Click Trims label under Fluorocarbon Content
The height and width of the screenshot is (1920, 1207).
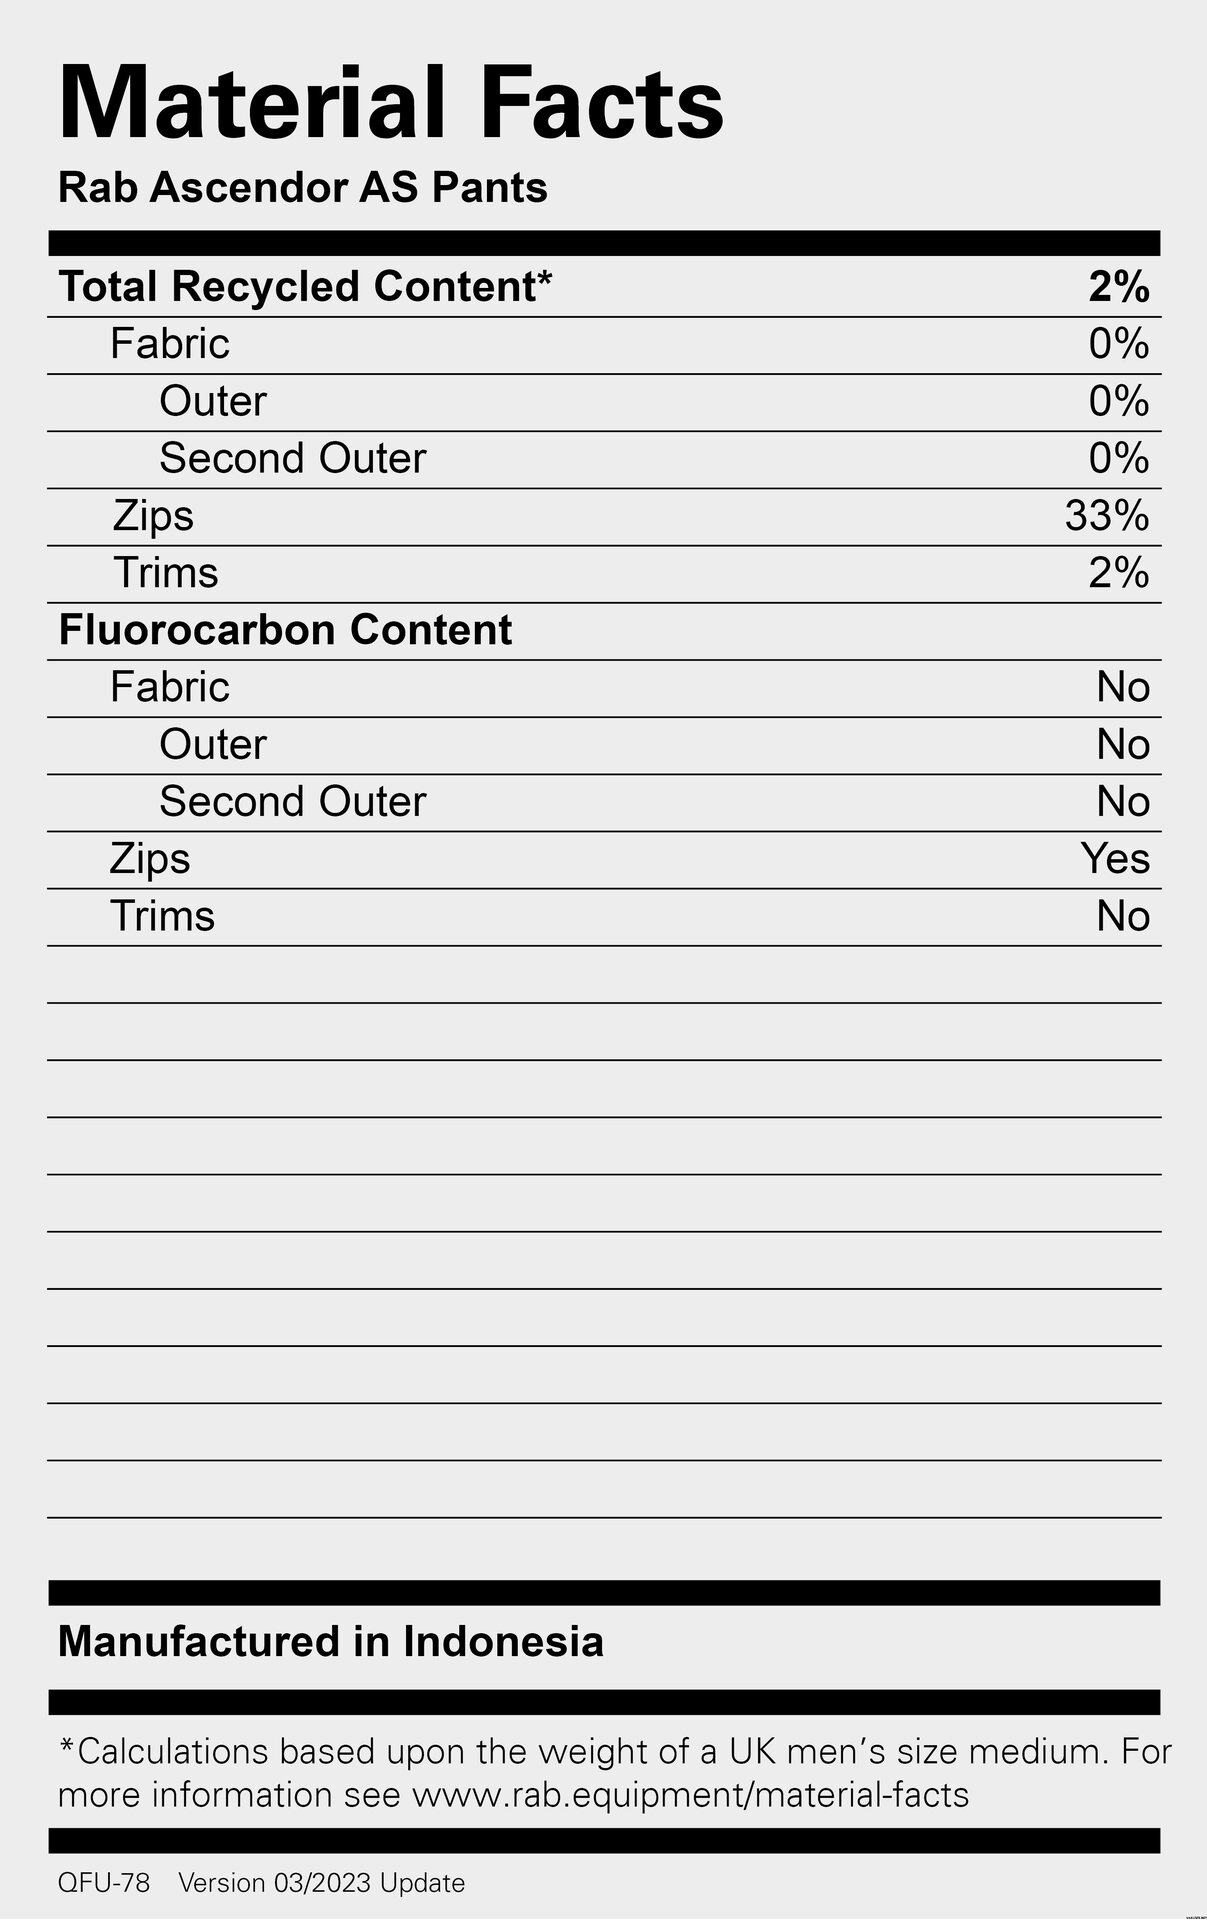162,916
